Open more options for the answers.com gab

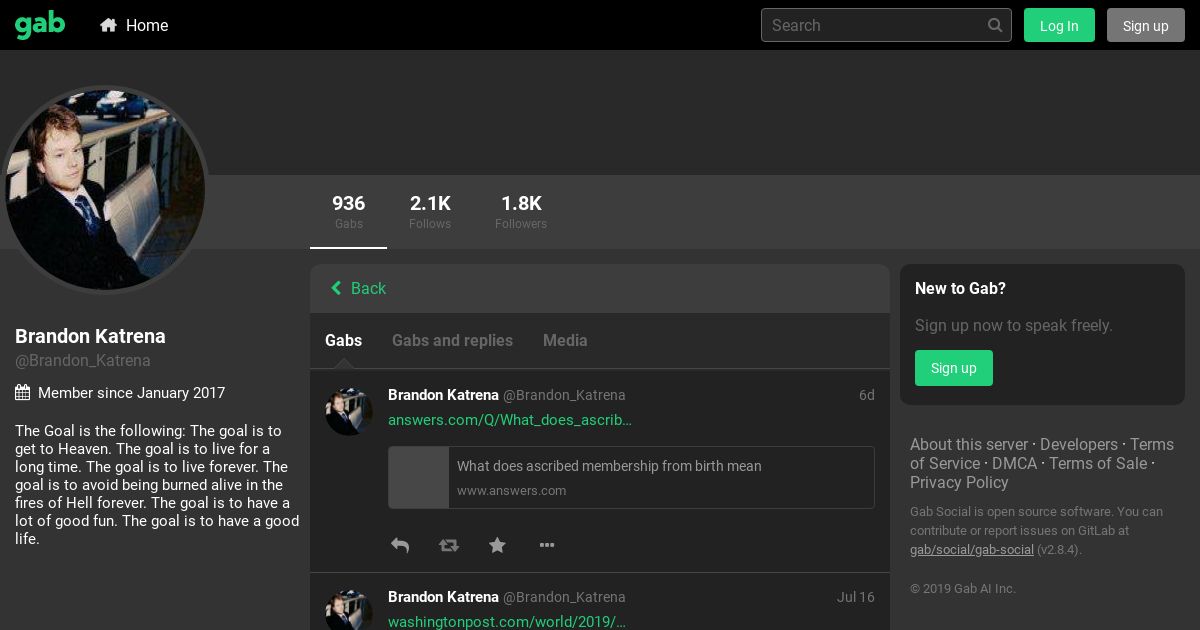tap(547, 545)
